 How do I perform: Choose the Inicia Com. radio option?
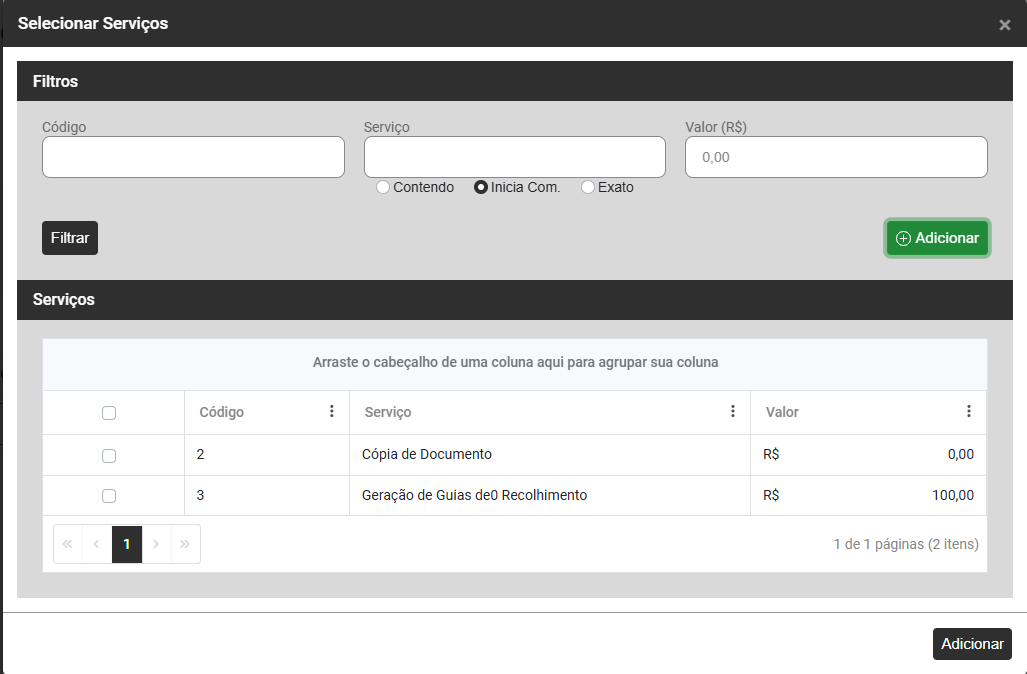[x=481, y=187]
